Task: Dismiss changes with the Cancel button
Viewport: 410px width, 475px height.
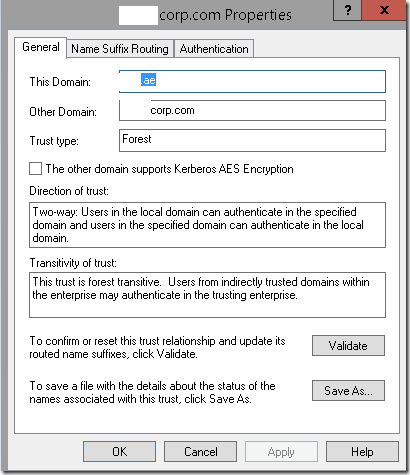Action: tap(201, 452)
